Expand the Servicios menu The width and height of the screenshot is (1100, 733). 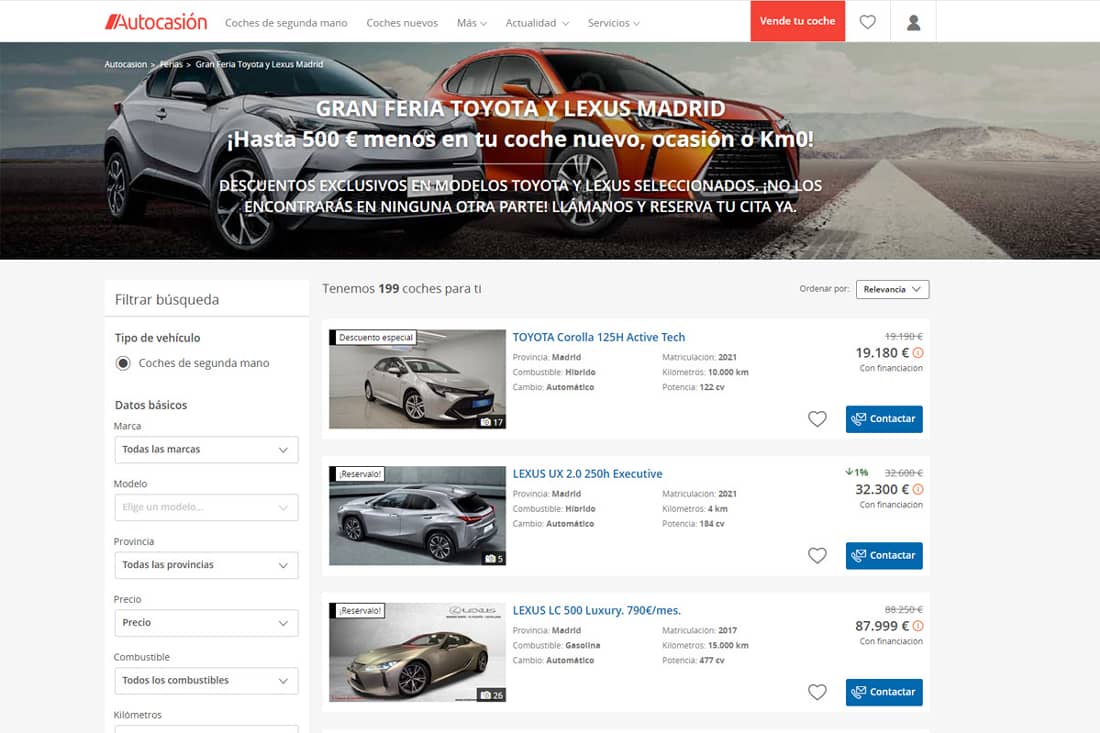[613, 23]
